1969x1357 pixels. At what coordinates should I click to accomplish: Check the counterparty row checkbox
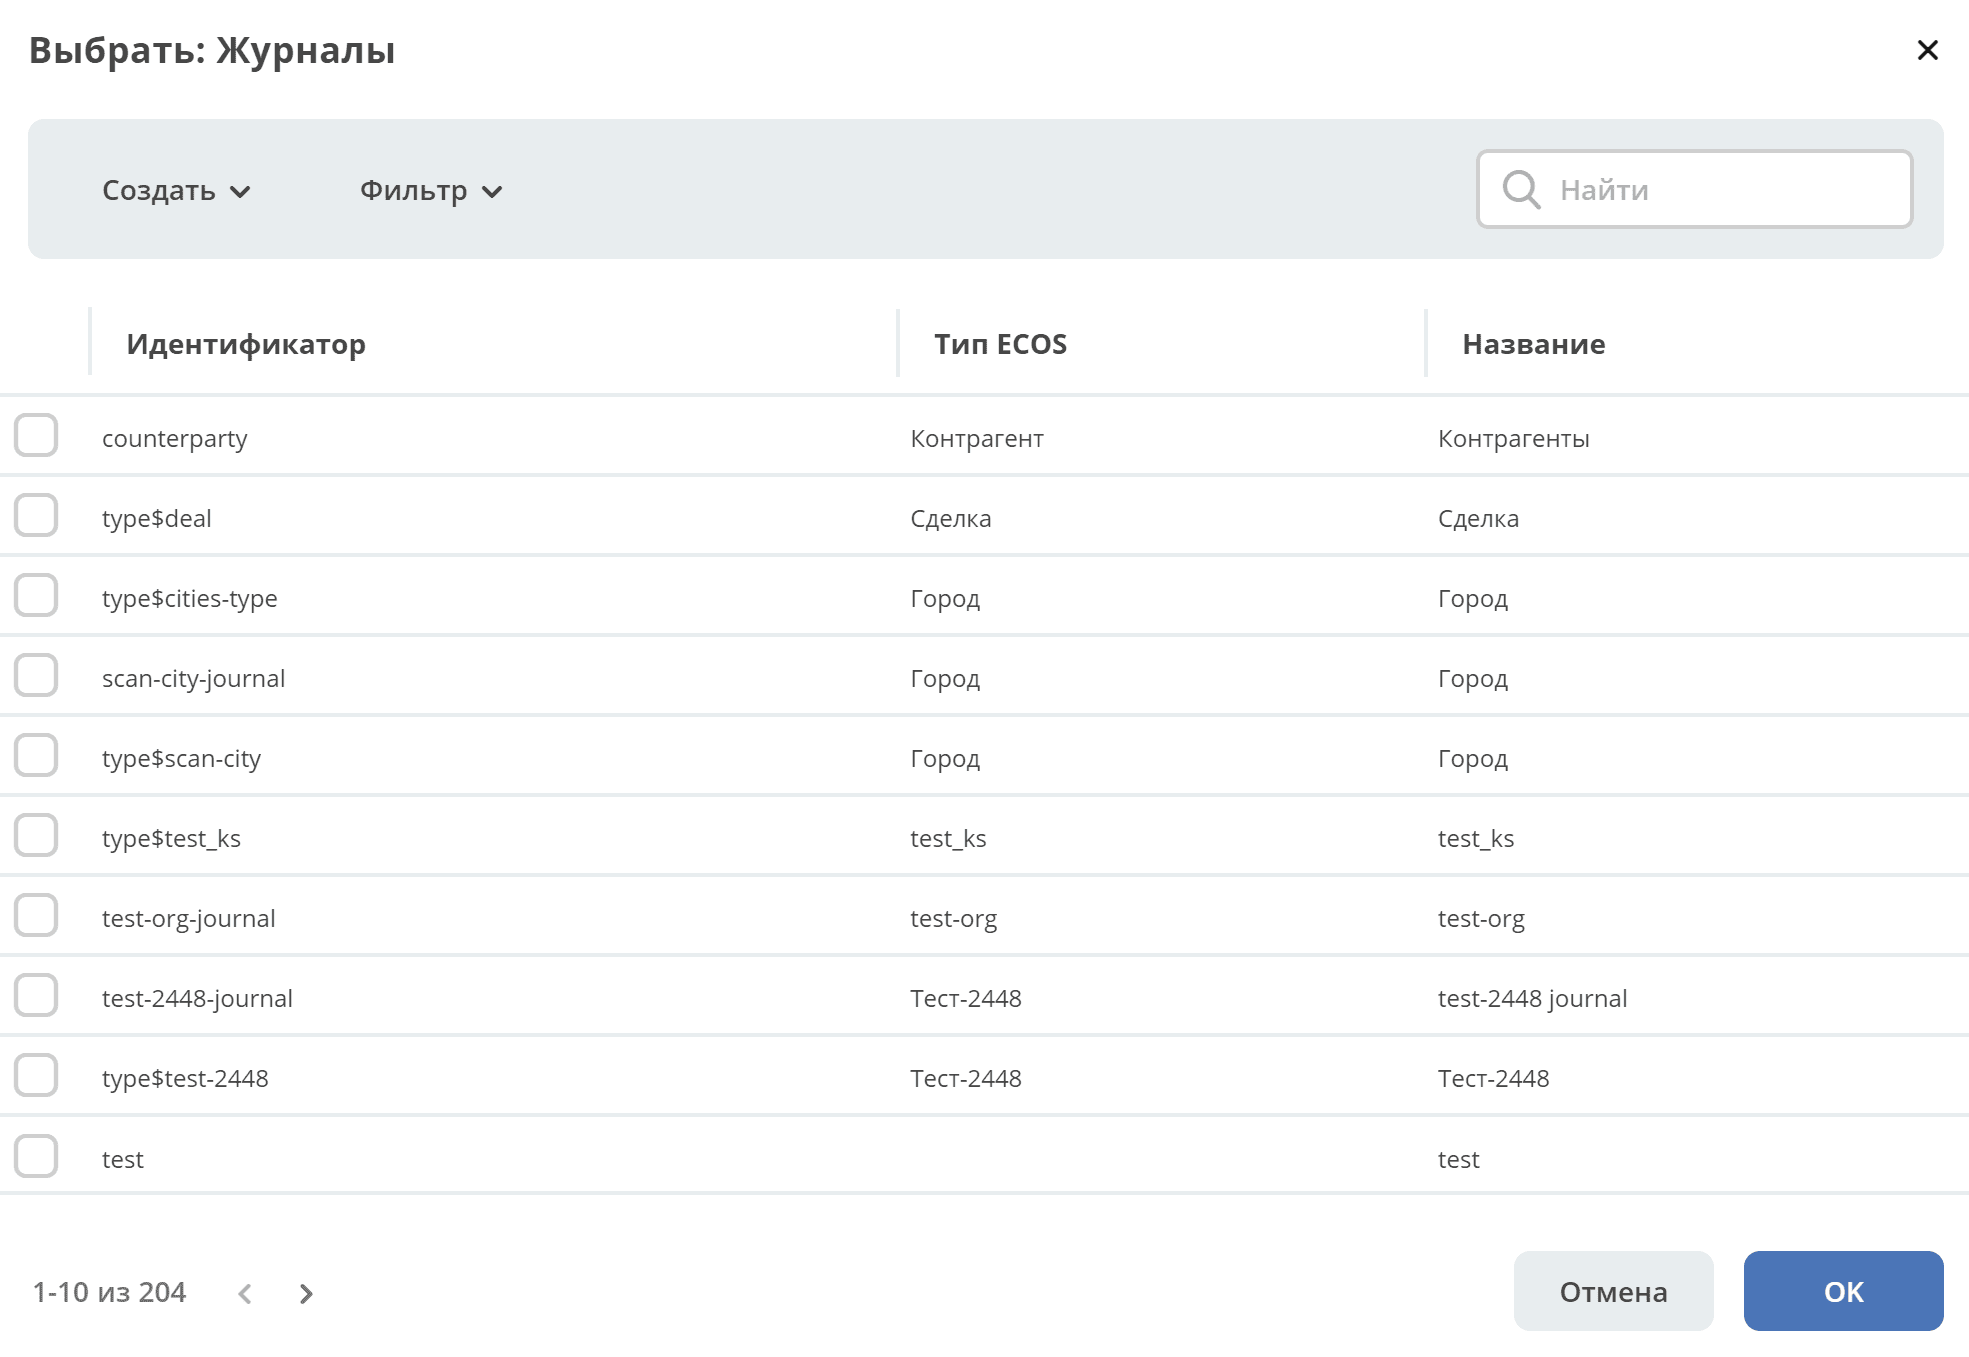point(36,436)
